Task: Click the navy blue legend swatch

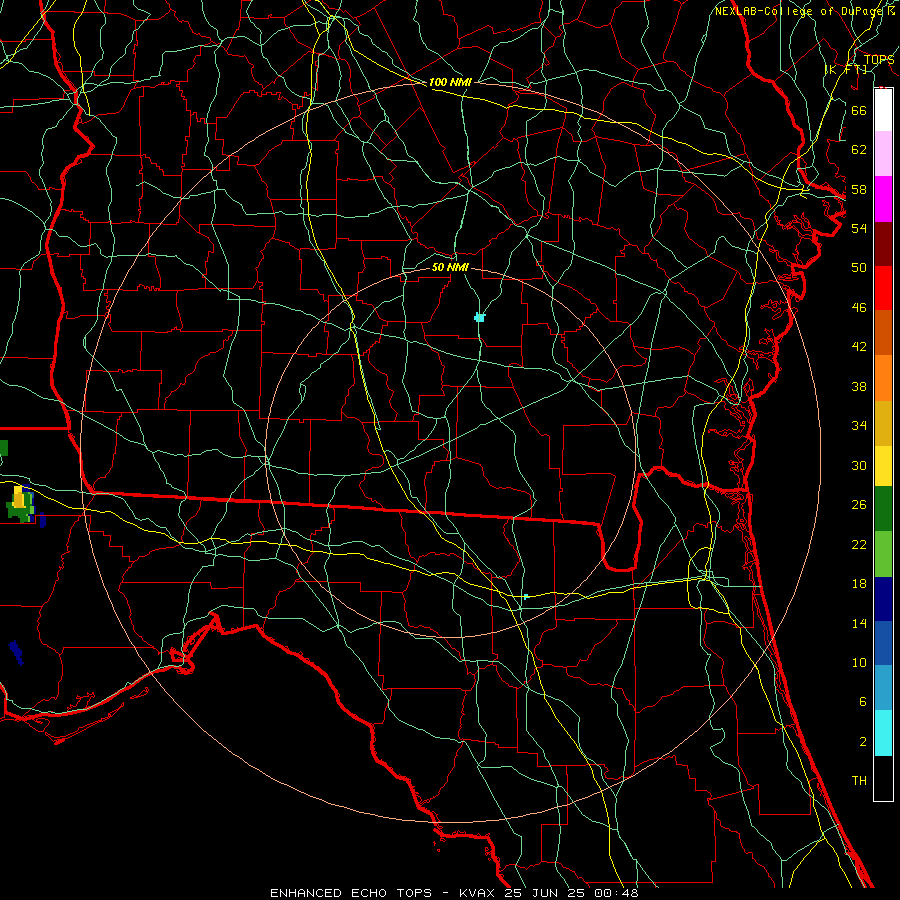Action: (883, 599)
